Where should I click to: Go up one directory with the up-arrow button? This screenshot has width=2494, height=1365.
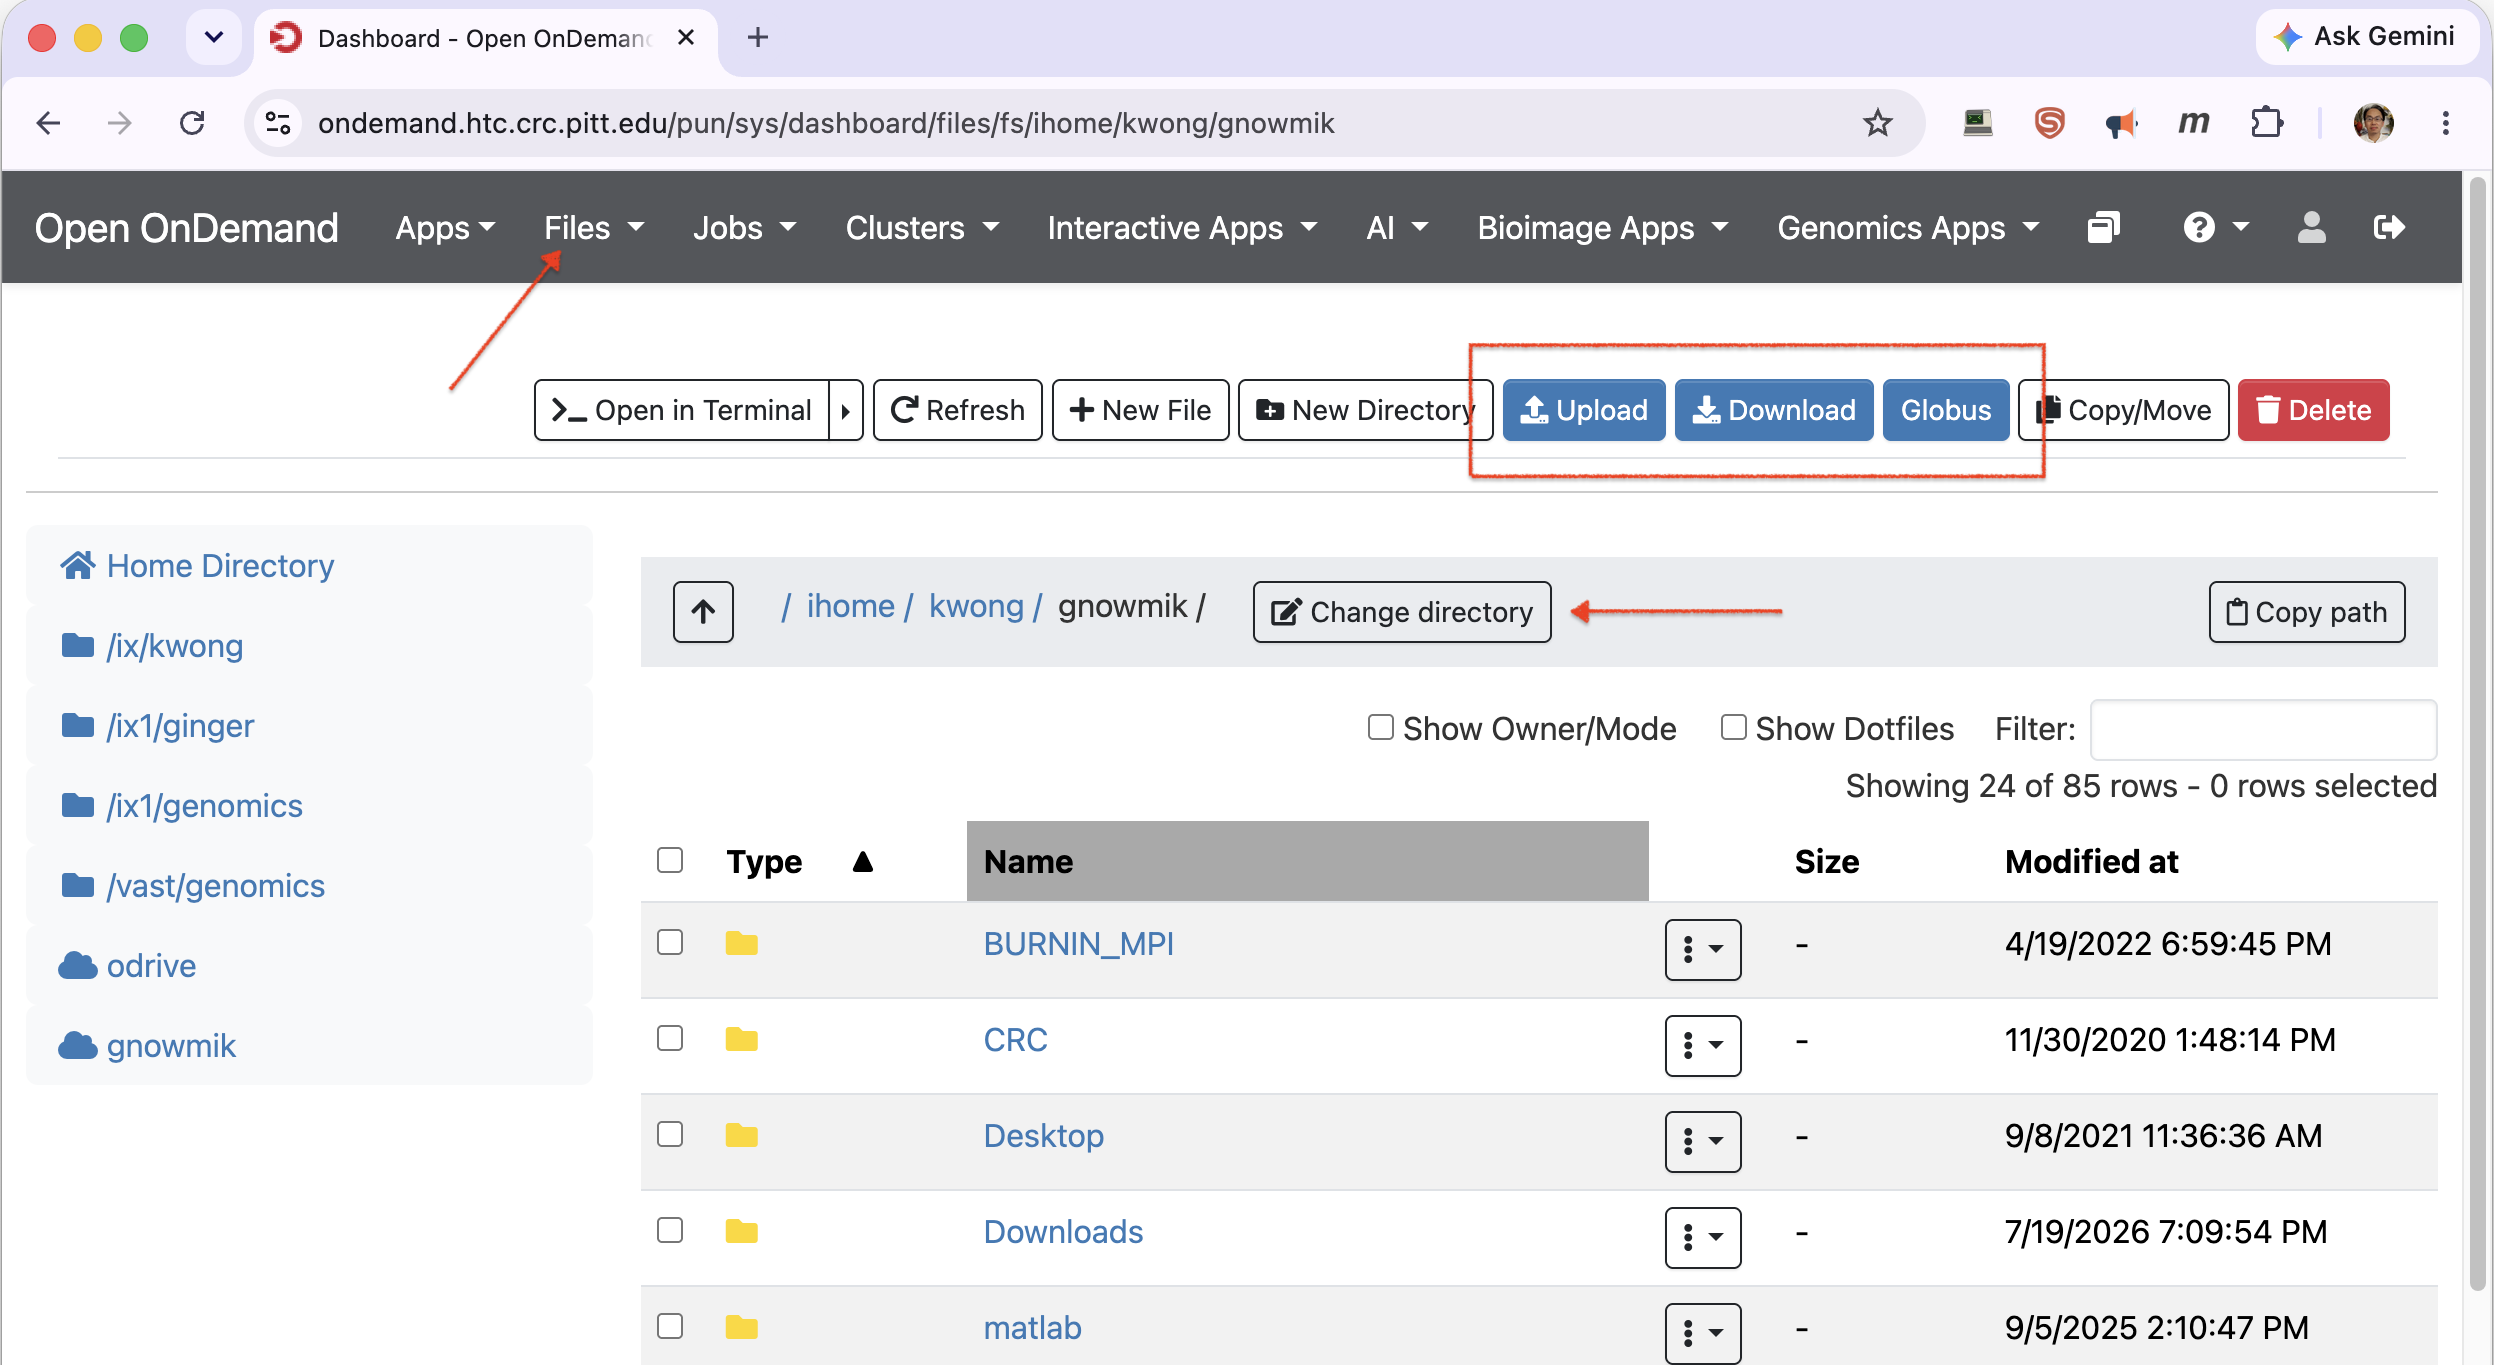click(x=703, y=611)
